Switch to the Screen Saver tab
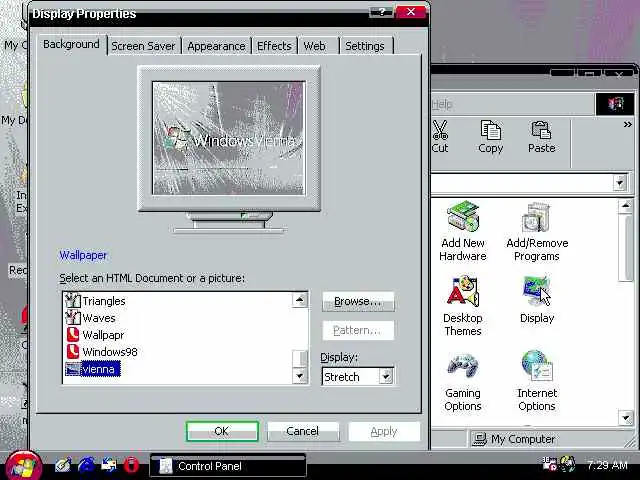Viewport: 640px width, 480px height. 143,46
